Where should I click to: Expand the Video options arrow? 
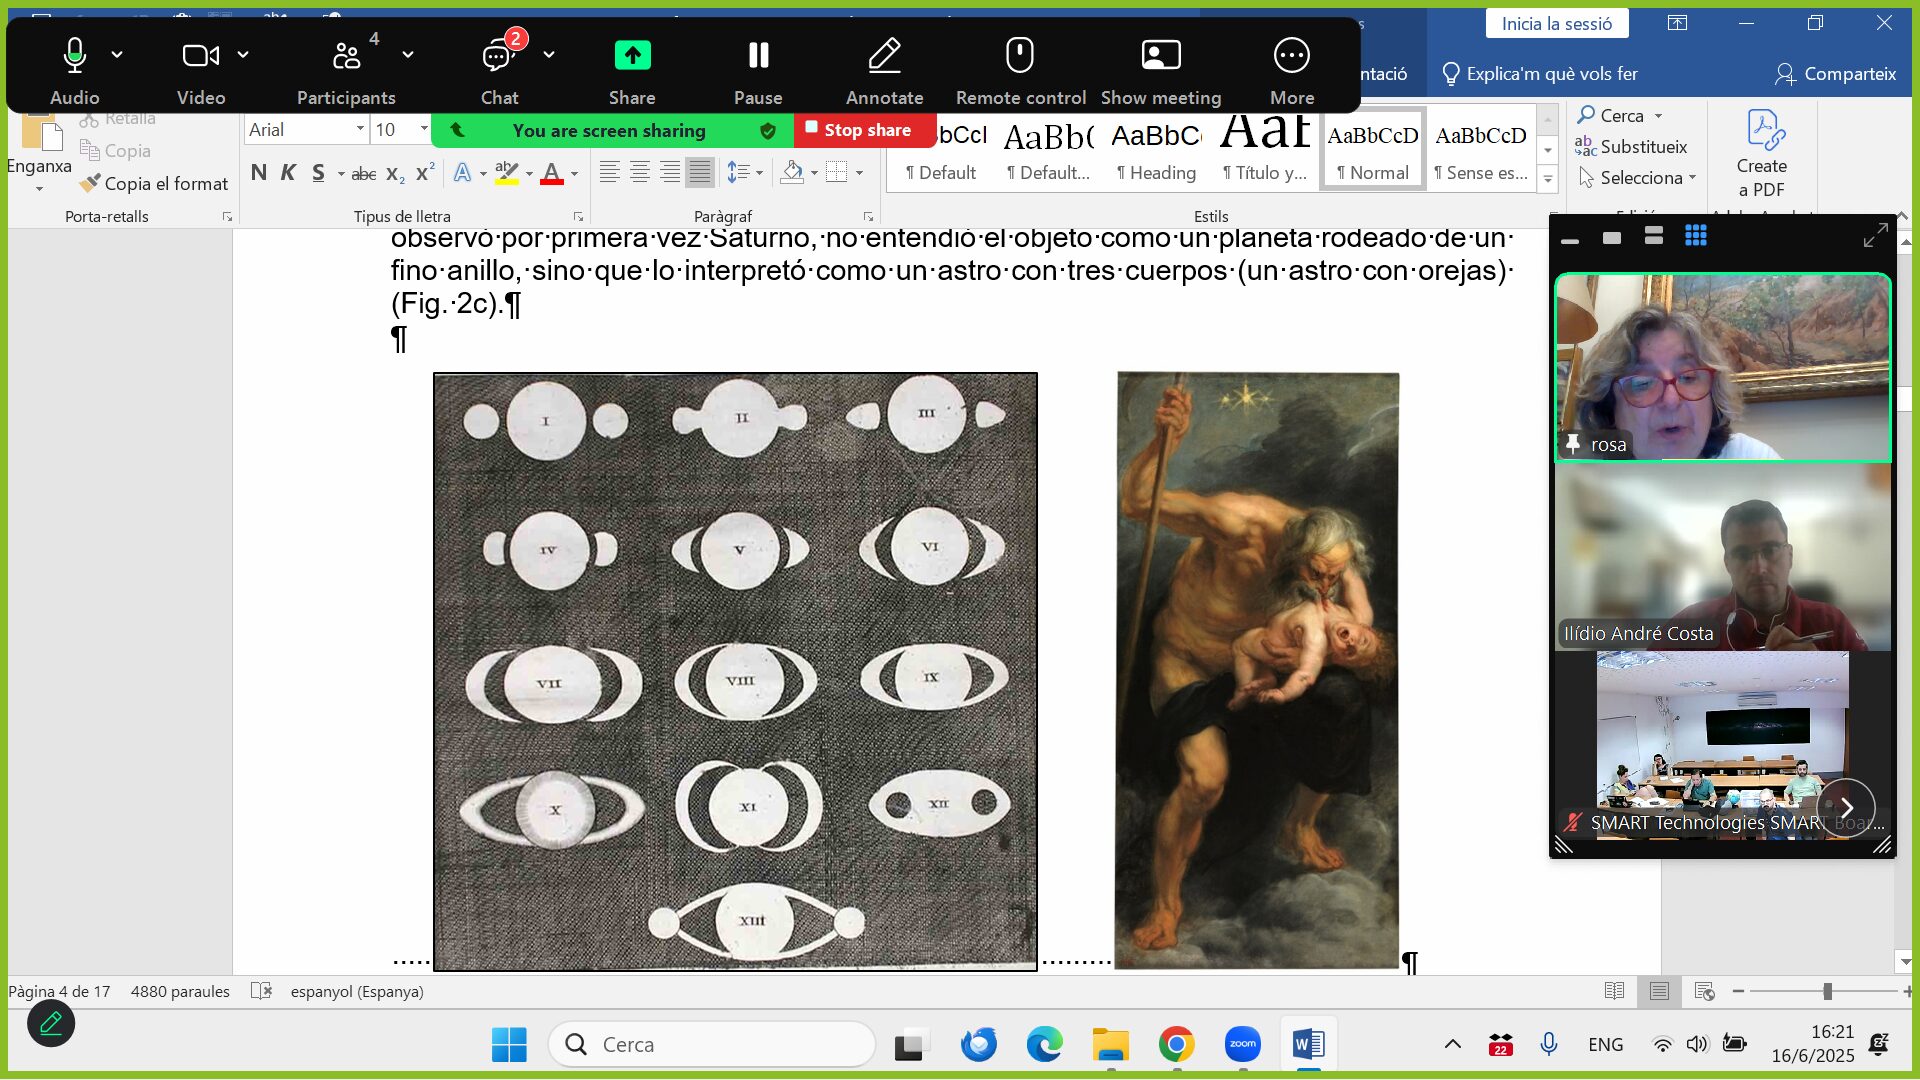[x=243, y=55]
